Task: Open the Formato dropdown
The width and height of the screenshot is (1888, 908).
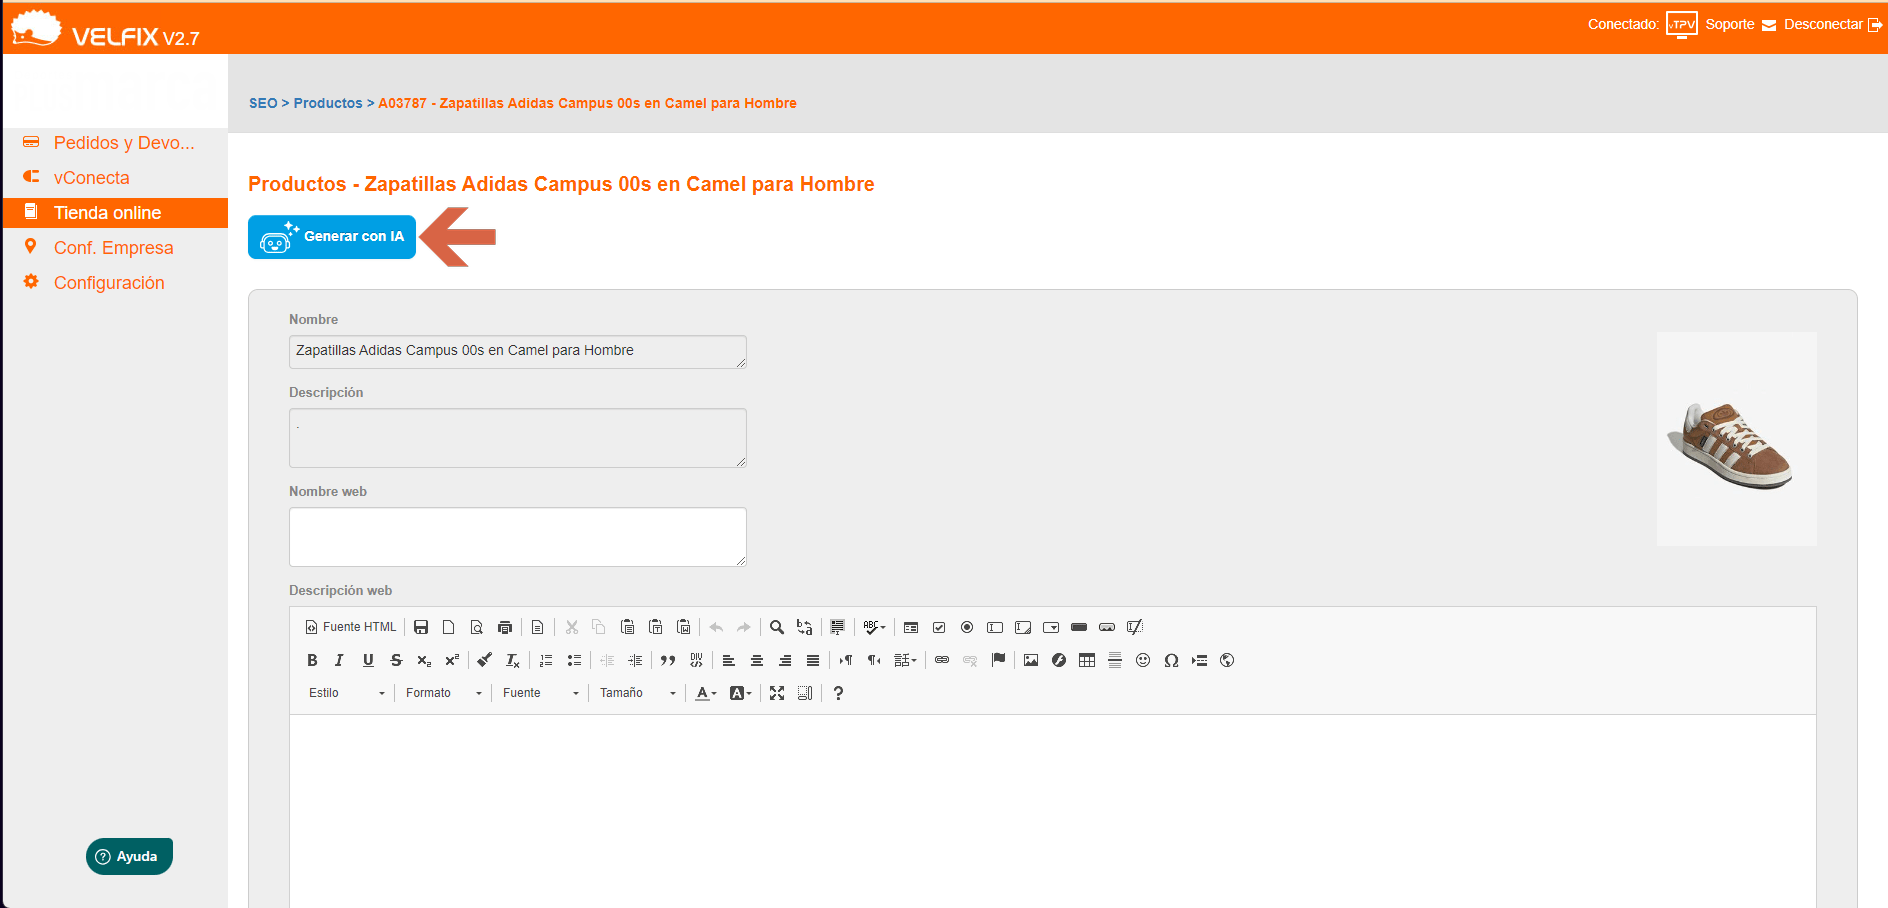Action: pos(443,693)
